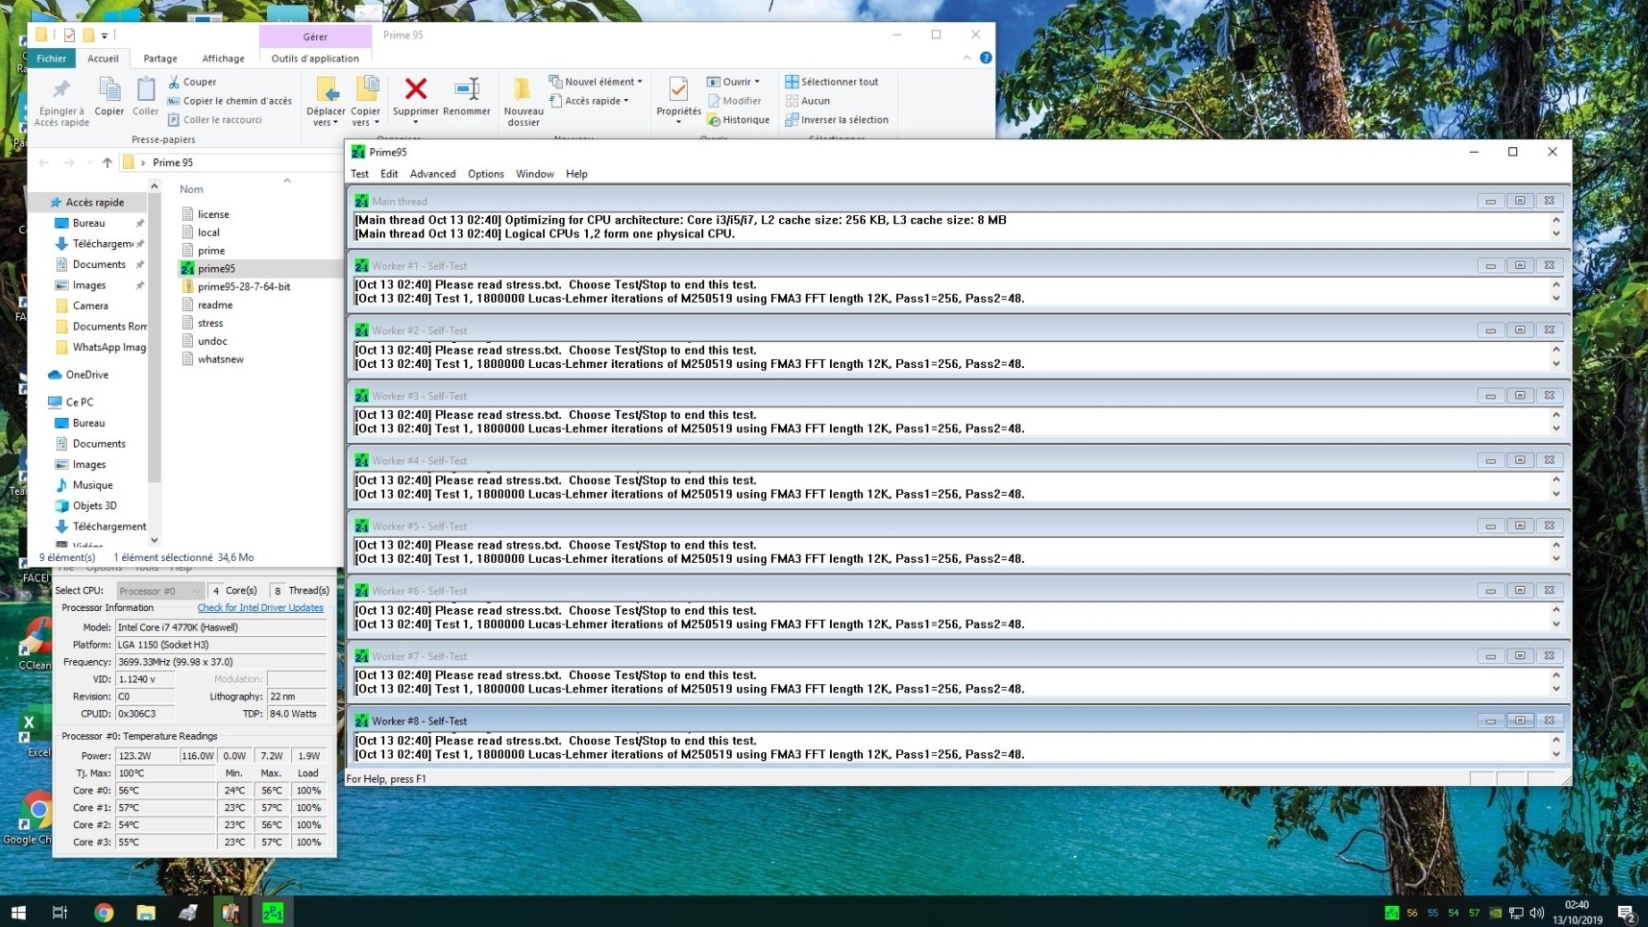Click the Renommer icon in Explorer ribbon

tap(467, 89)
